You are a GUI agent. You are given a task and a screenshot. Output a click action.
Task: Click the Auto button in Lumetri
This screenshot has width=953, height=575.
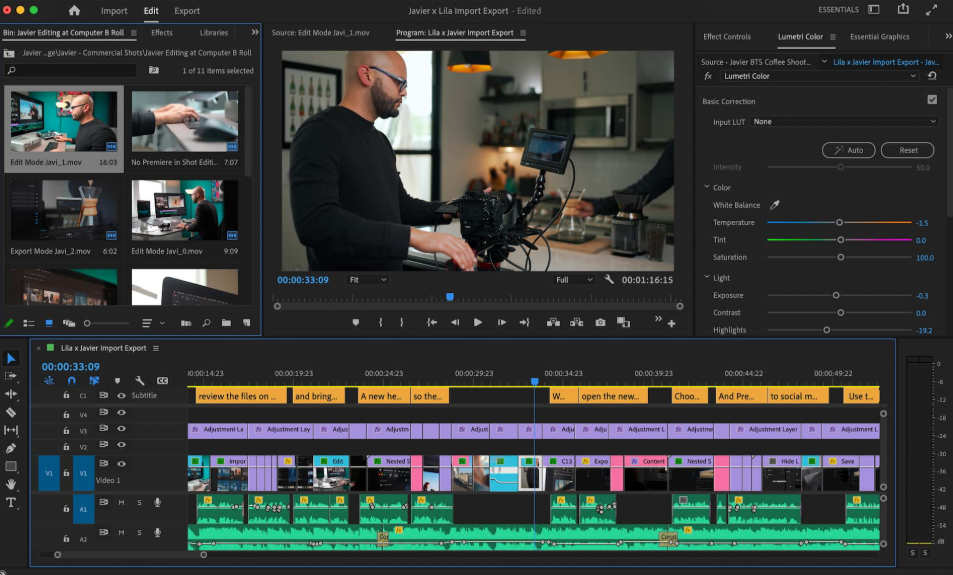[848, 150]
